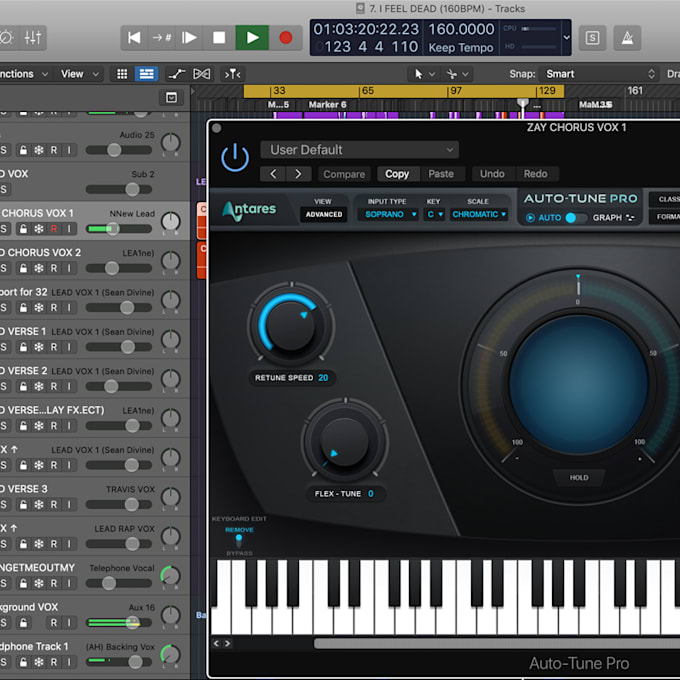
Task: Click the Play button in transport
Action: click(252, 38)
